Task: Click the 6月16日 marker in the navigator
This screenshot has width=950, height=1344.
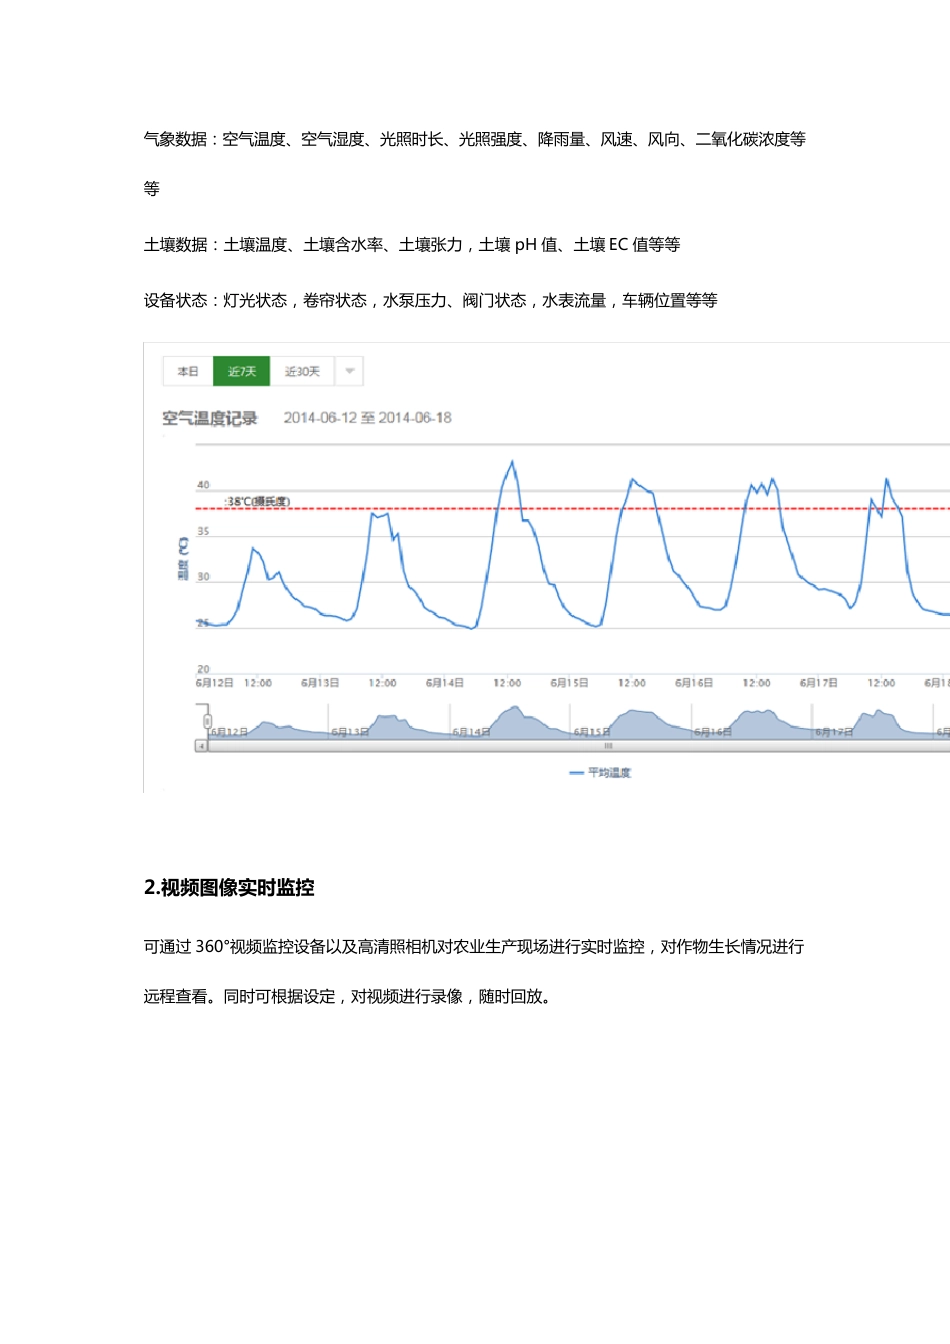Action: pos(713,732)
